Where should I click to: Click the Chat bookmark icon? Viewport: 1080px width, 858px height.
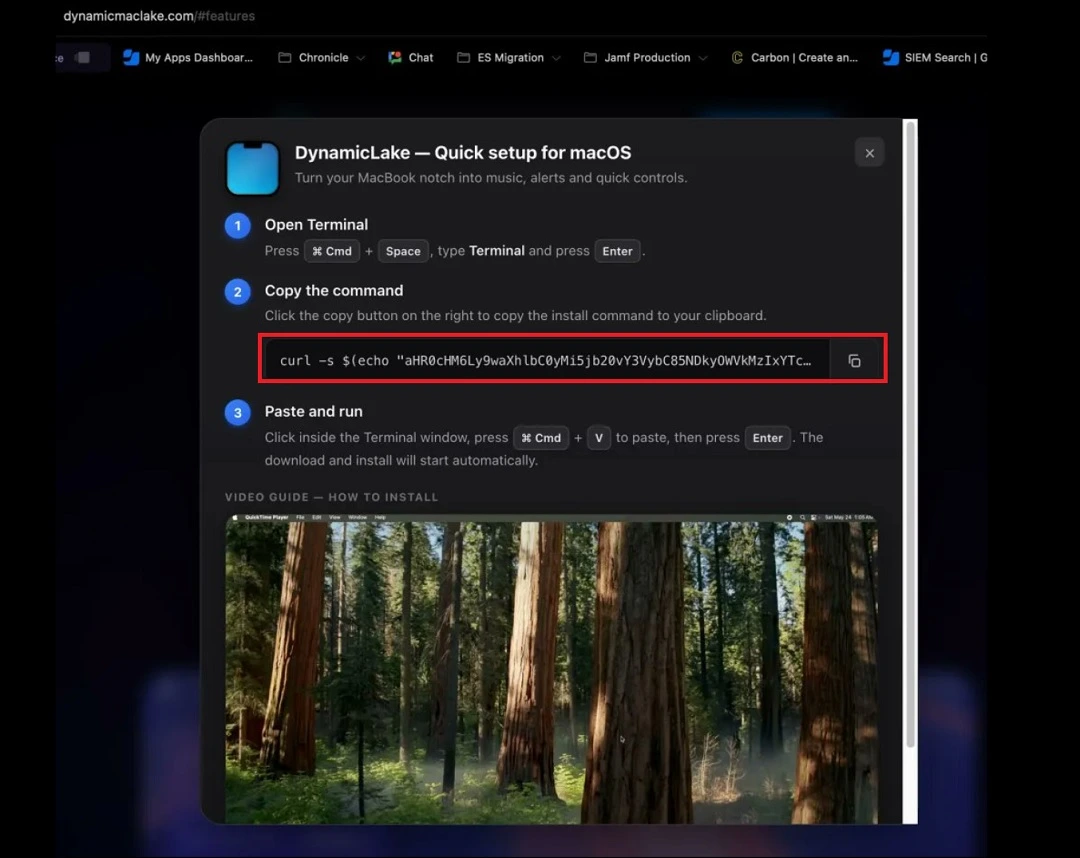(395, 58)
